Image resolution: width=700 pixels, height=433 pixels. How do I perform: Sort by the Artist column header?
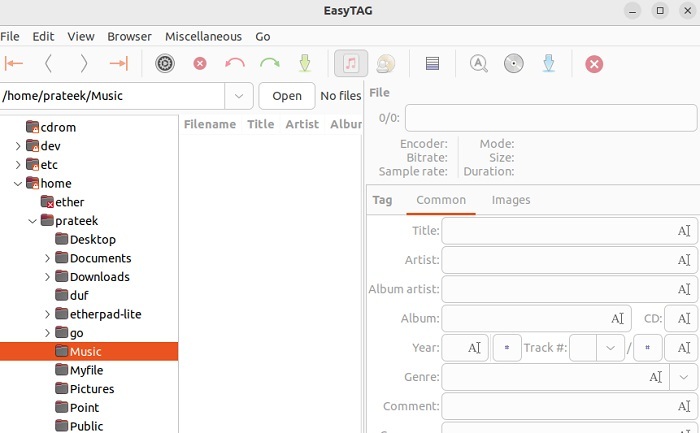coord(302,124)
